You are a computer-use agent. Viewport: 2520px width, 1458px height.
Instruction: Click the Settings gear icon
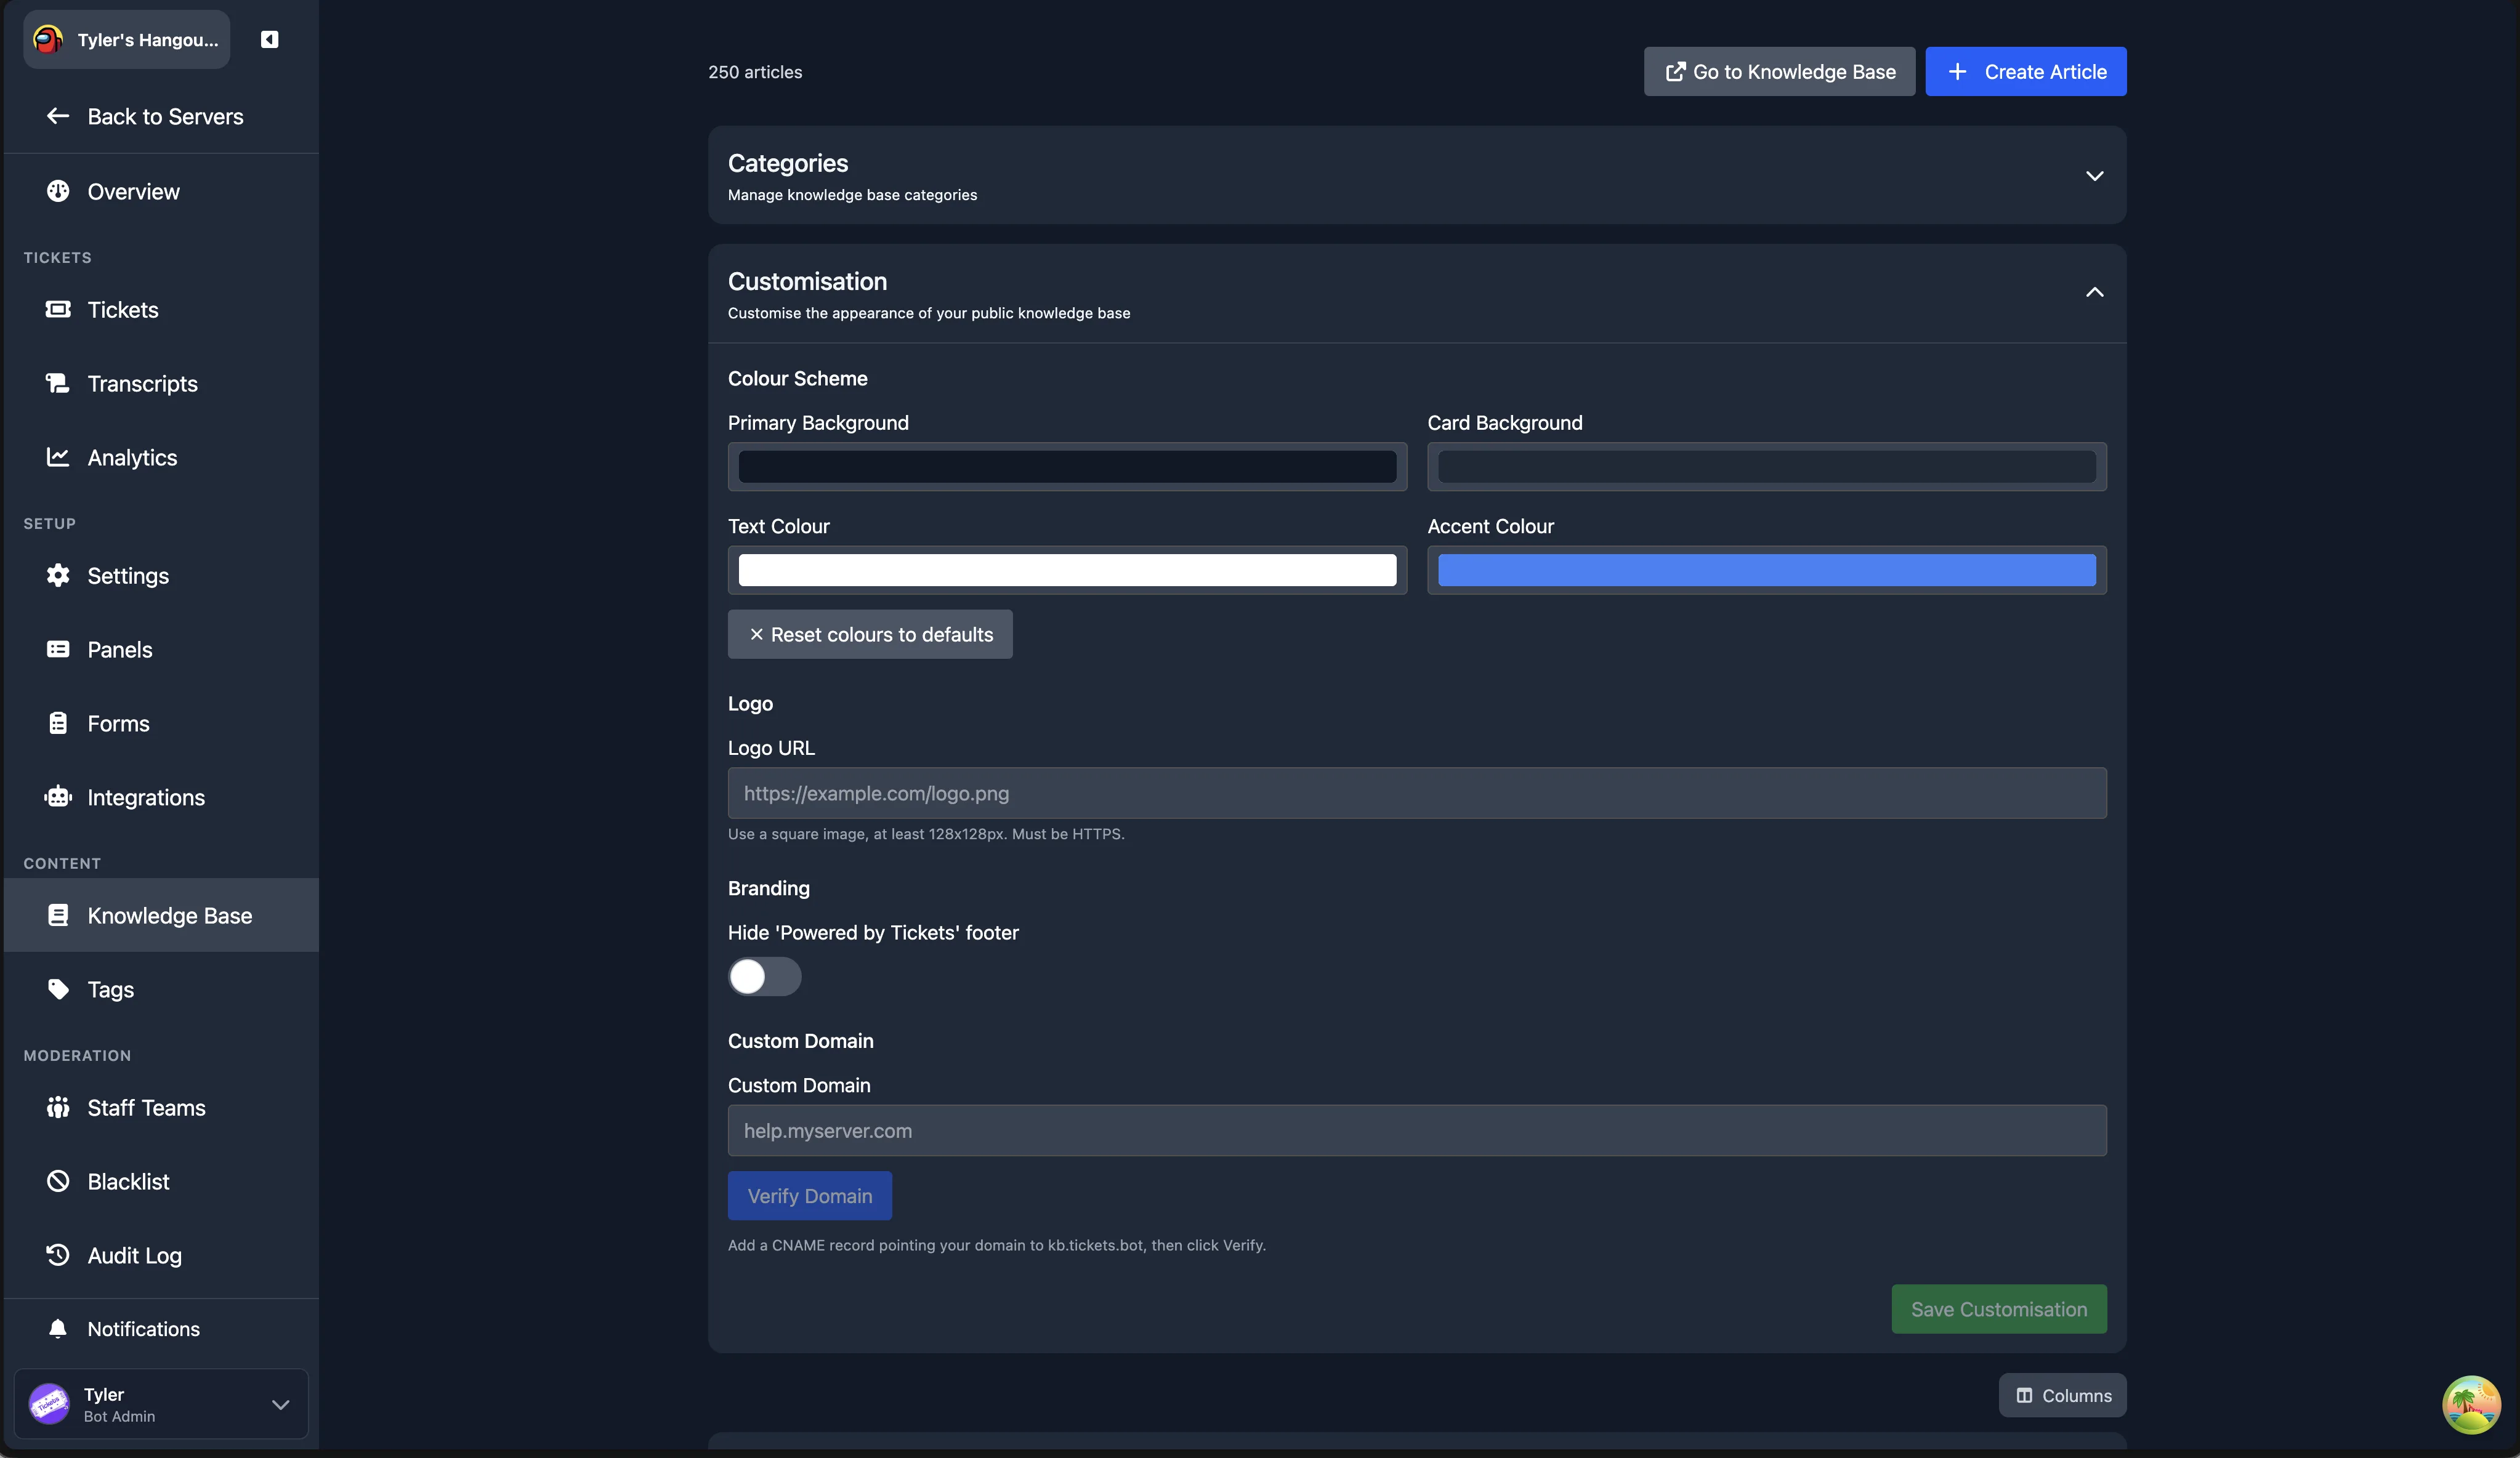[x=58, y=575]
